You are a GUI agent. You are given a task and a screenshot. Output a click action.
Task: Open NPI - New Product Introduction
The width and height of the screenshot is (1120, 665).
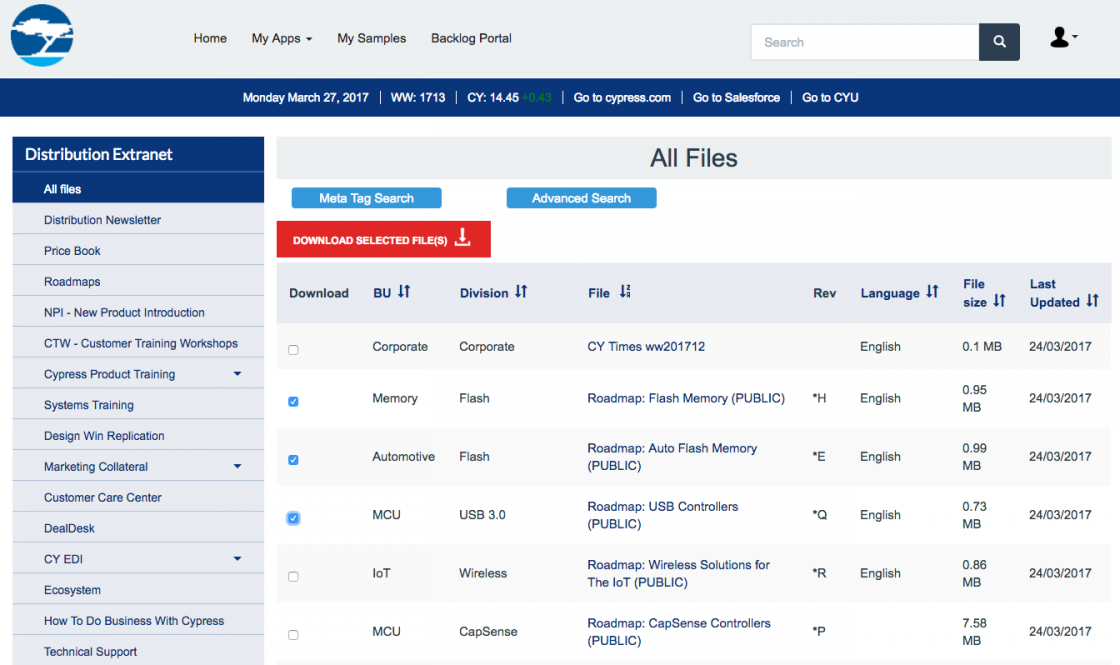pos(138,312)
